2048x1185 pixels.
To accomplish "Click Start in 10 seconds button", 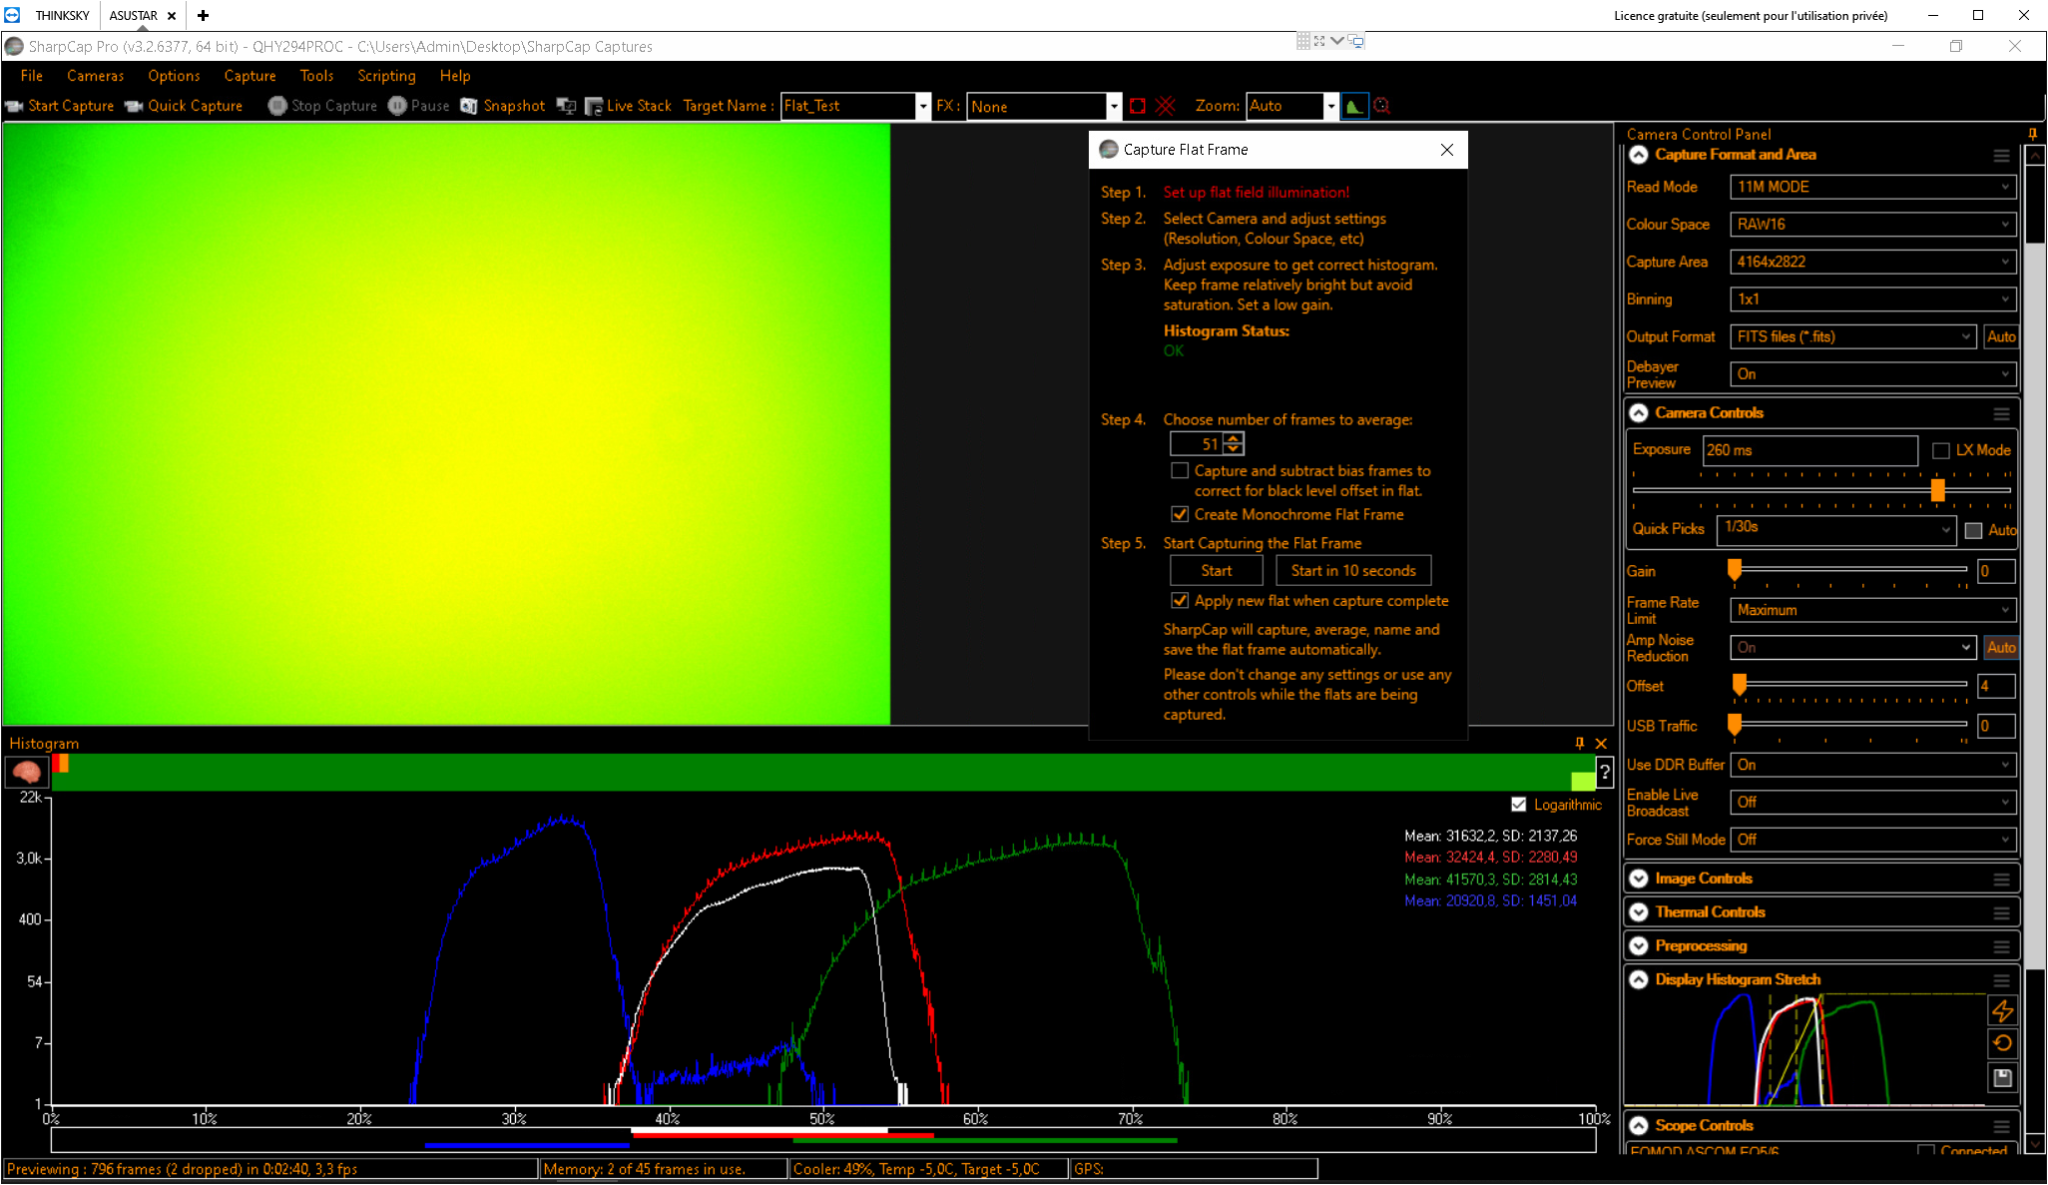I will pos(1353,571).
